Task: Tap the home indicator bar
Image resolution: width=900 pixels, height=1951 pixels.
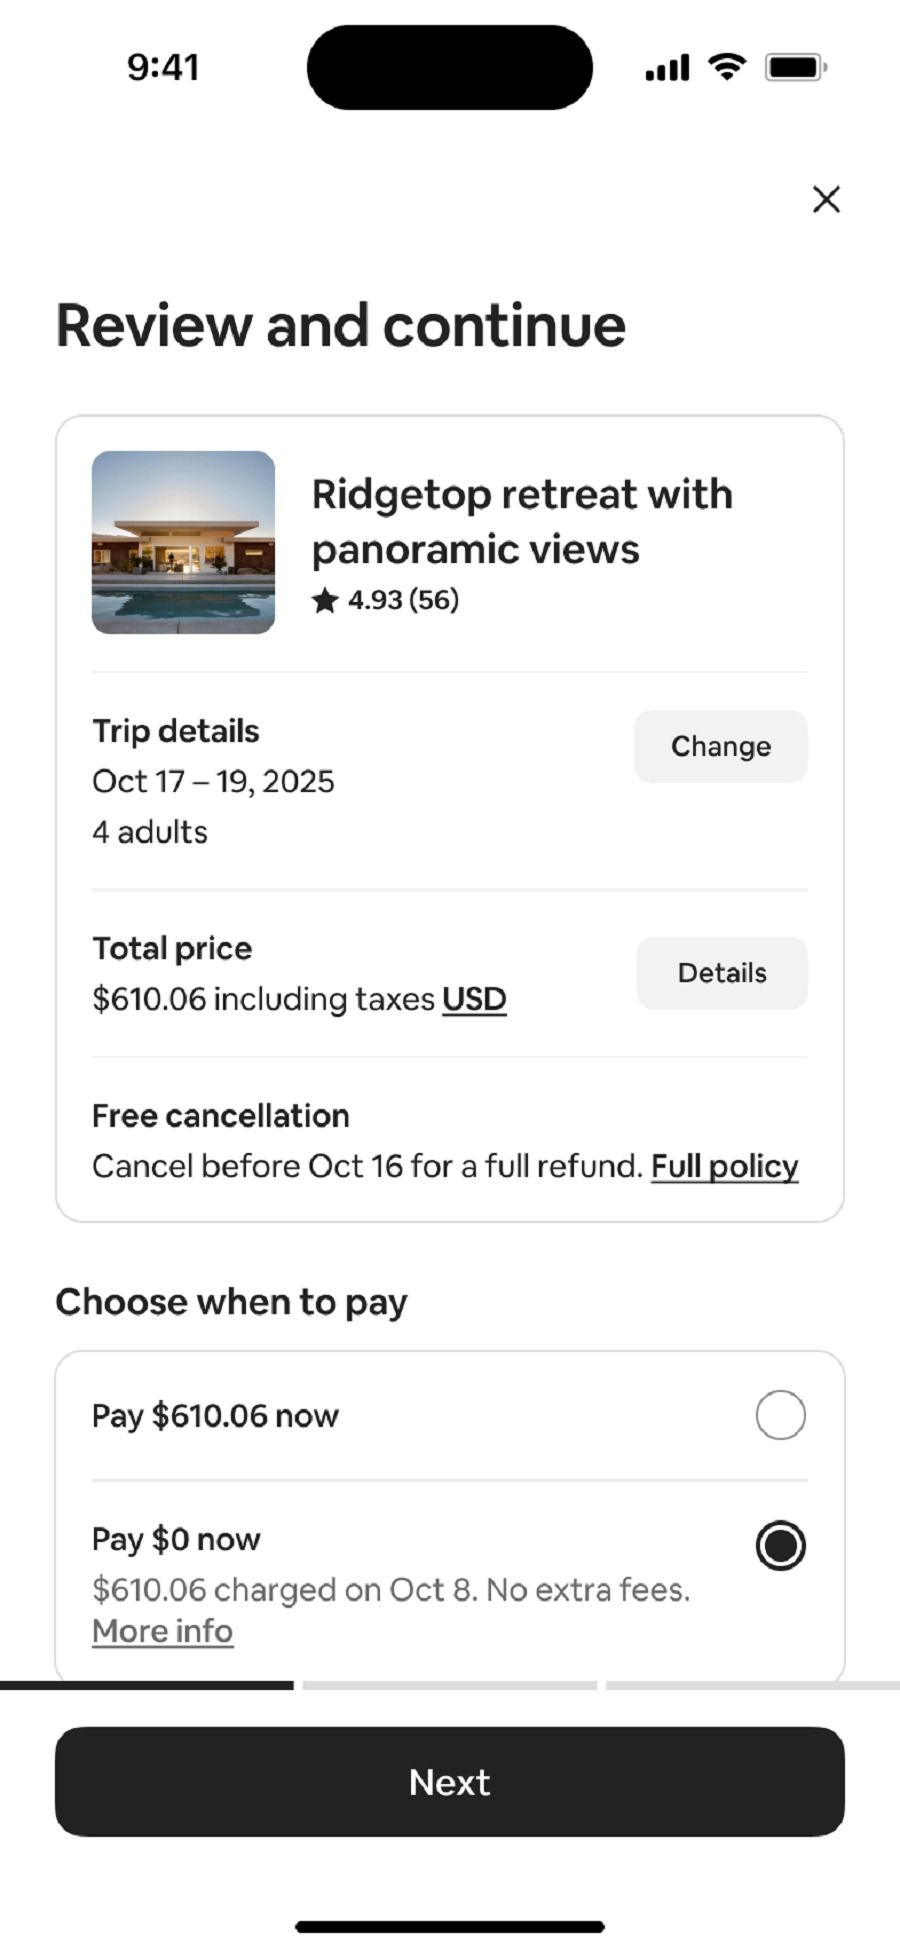Action: click(450, 1926)
